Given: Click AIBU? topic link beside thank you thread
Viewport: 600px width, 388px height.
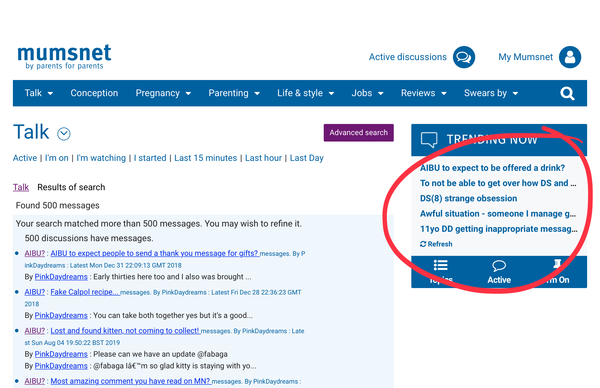Looking at the screenshot, I should (x=34, y=253).
